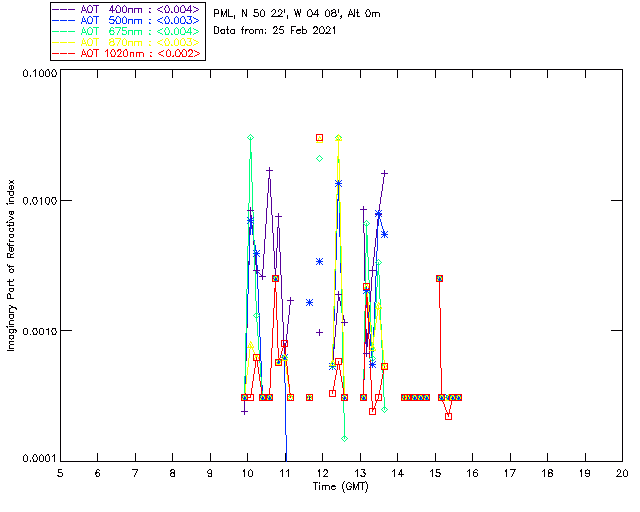
Task: Click the lowest red square near 15.4 GMT
Action: pyautogui.click(x=449, y=416)
